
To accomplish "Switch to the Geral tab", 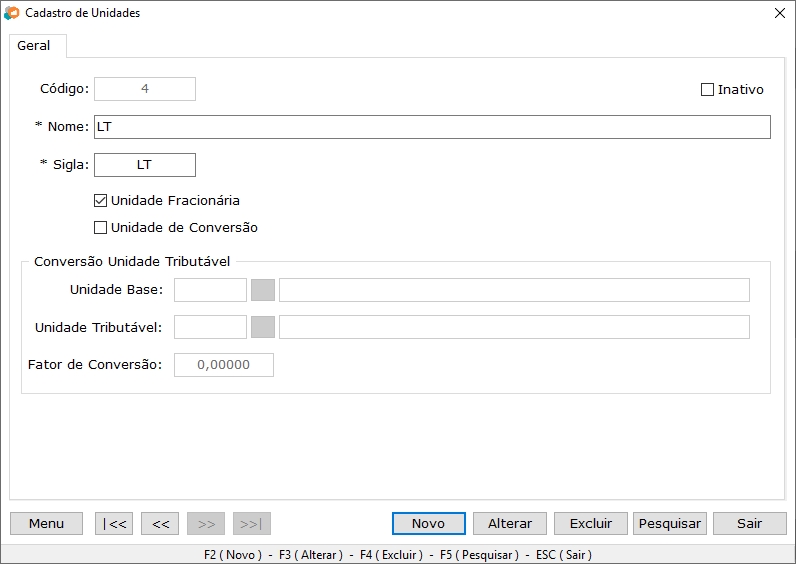I will [x=34, y=46].
